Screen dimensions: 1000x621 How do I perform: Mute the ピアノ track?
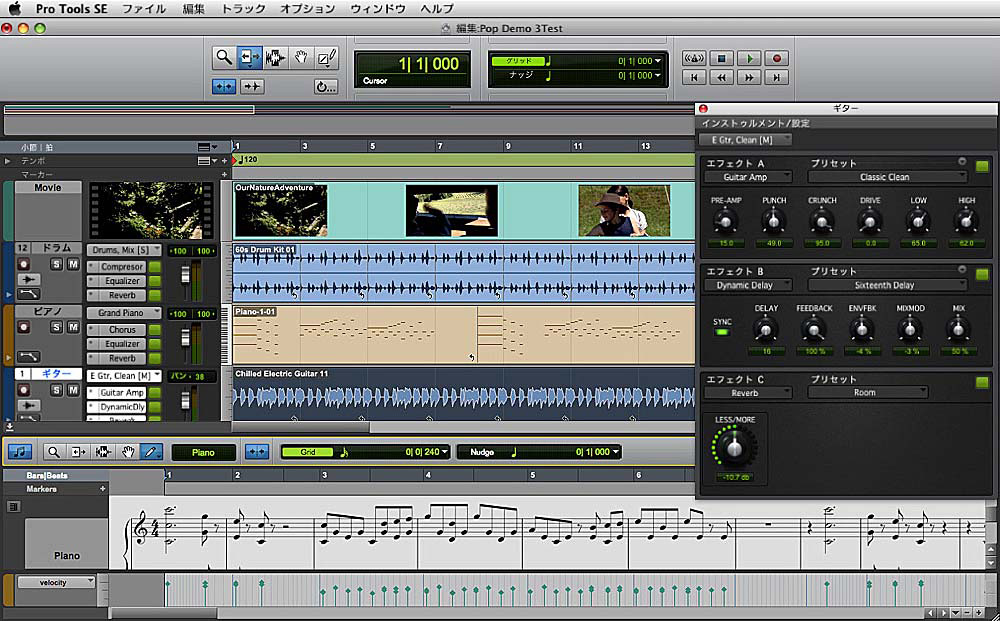point(74,327)
